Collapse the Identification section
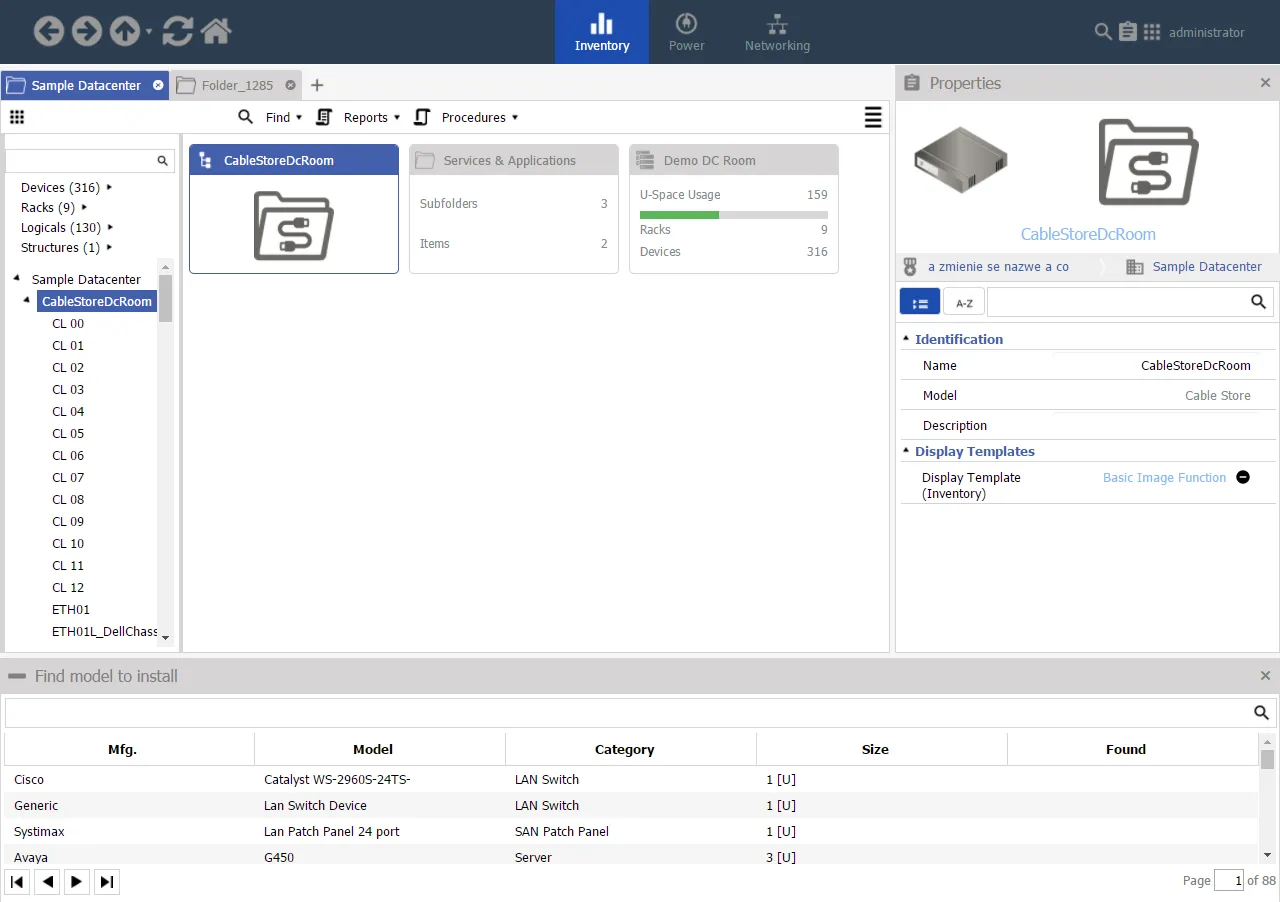This screenshot has height=902, width=1280. [907, 340]
